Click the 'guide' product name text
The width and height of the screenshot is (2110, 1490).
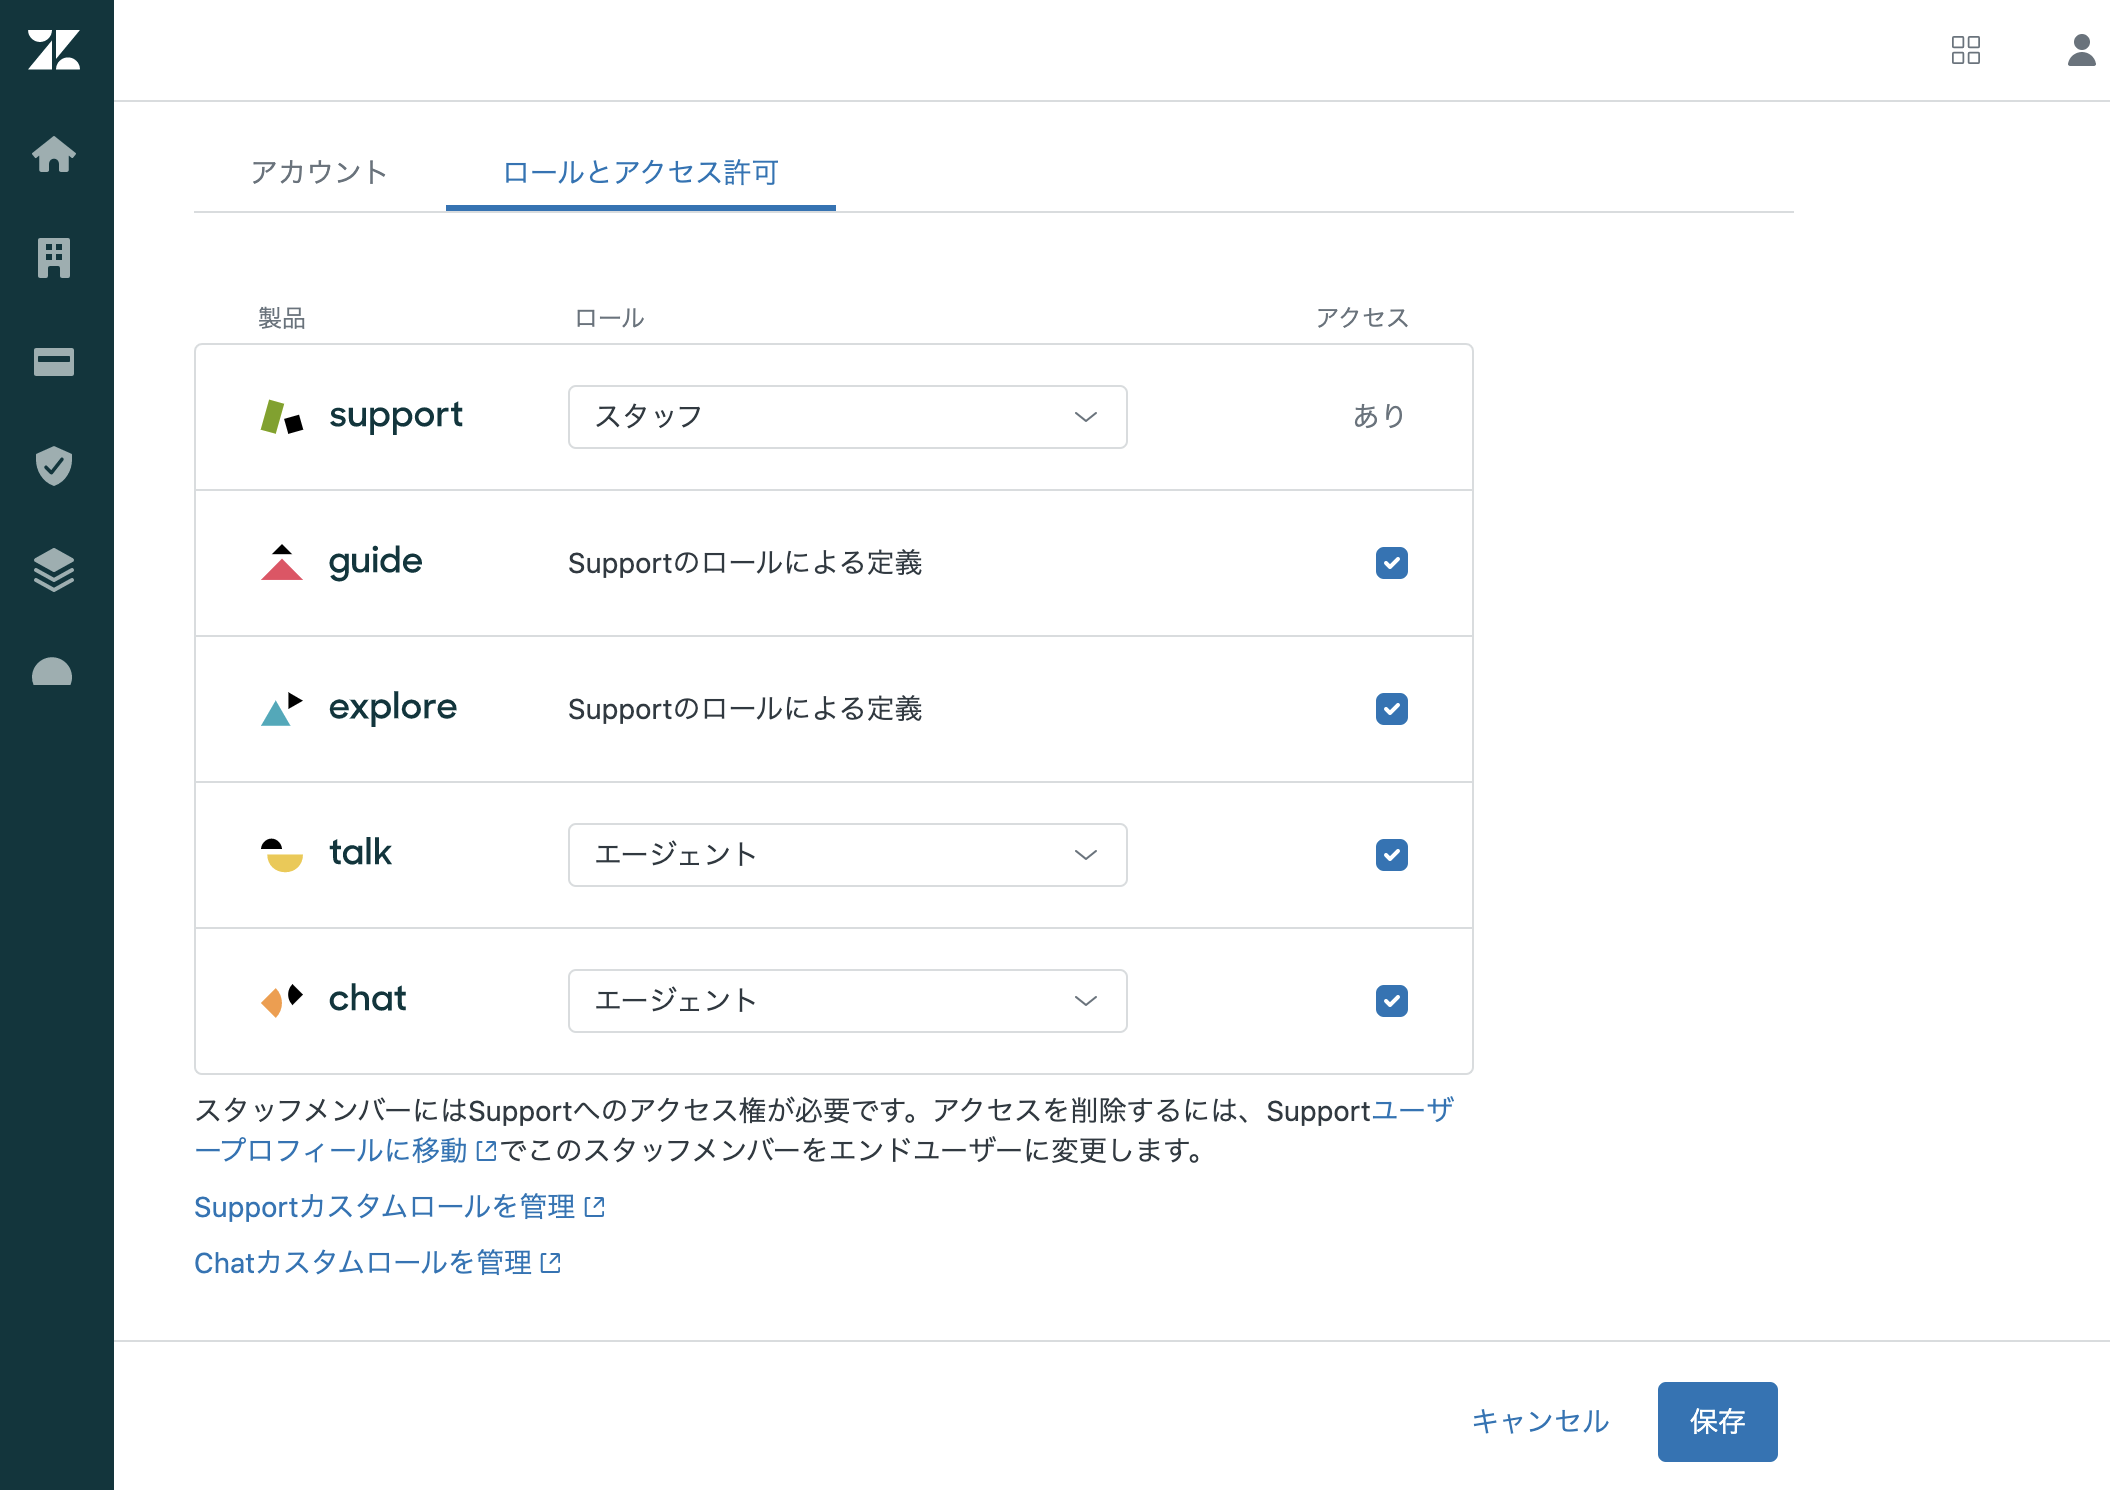(376, 562)
